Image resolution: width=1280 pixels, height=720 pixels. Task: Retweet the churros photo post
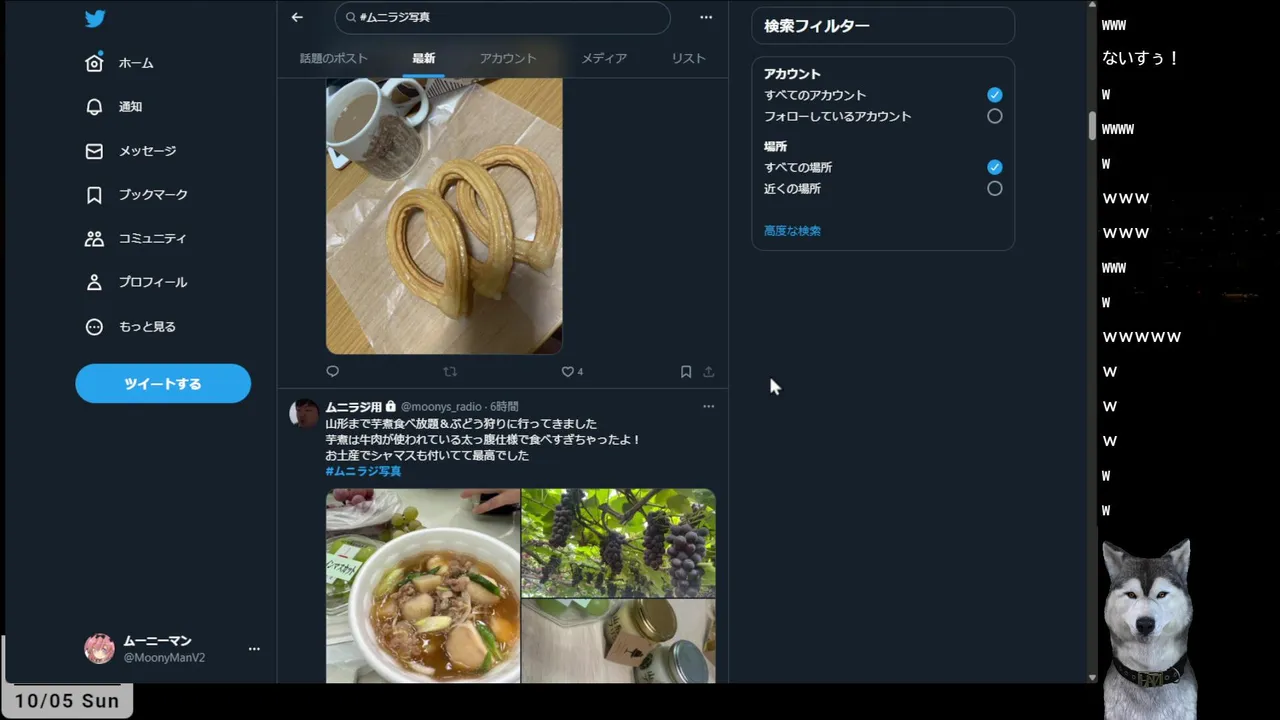450,371
